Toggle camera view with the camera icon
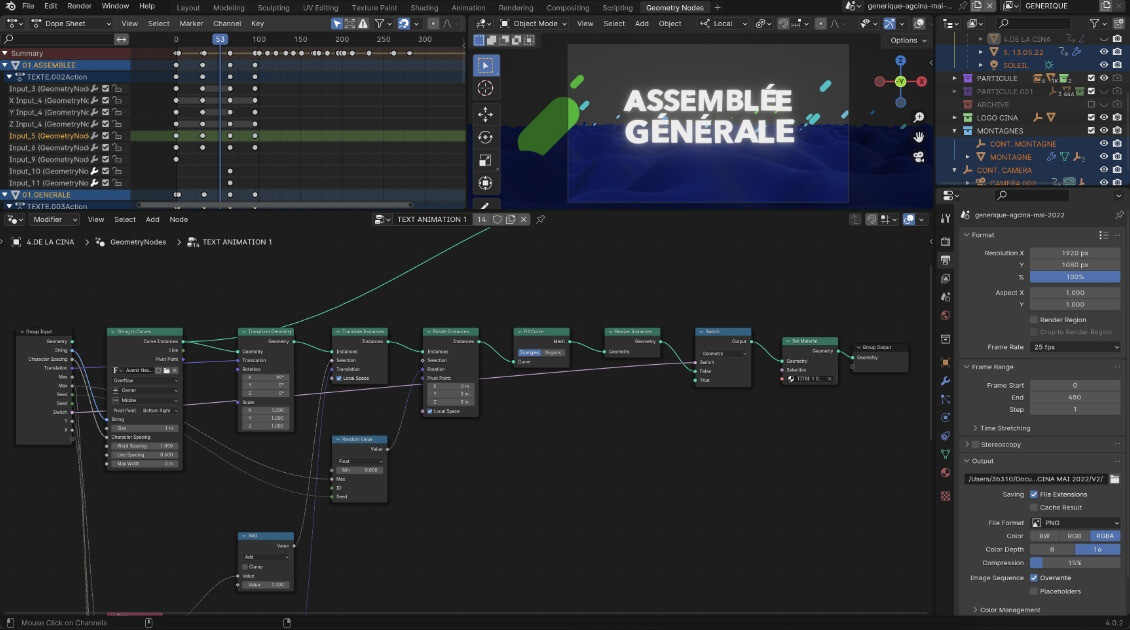 pyautogui.click(x=919, y=156)
